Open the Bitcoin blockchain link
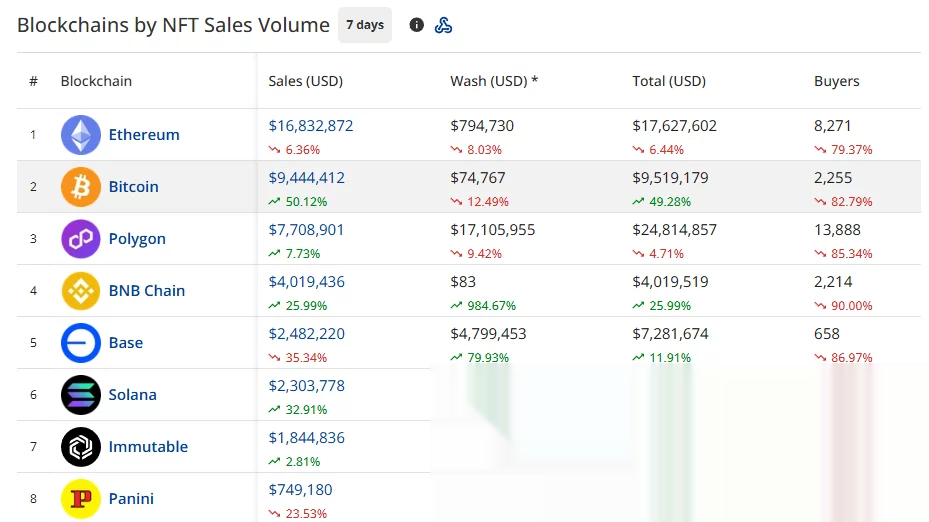The height and width of the screenshot is (522, 929). pos(134,187)
